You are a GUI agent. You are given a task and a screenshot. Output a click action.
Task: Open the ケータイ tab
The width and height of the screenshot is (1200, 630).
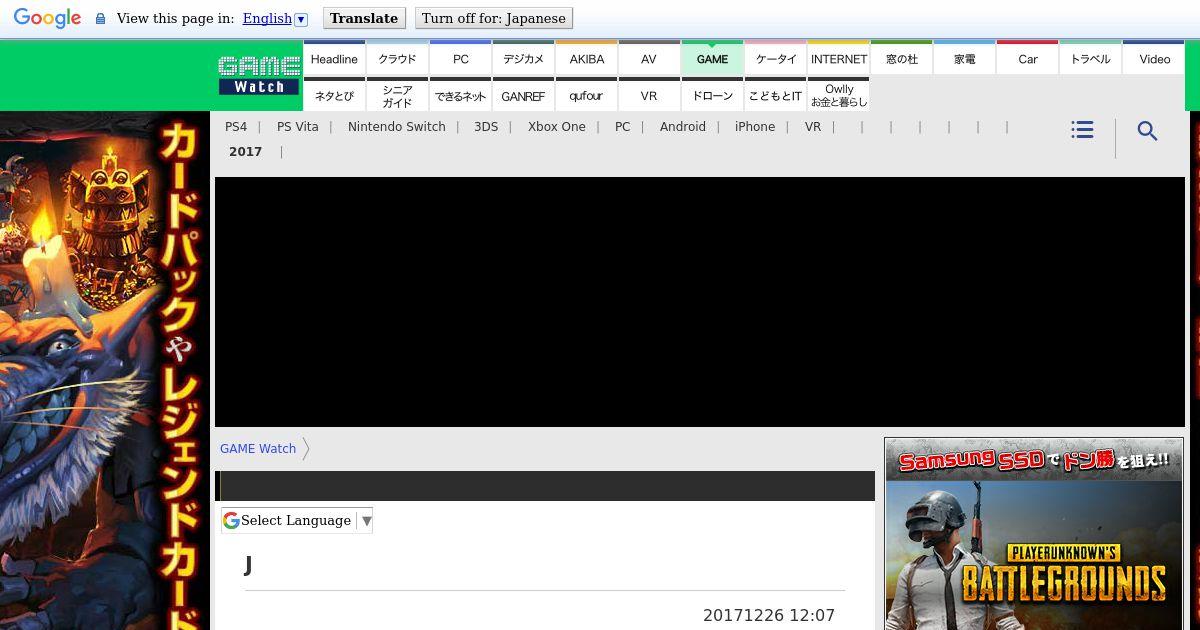click(775, 58)
